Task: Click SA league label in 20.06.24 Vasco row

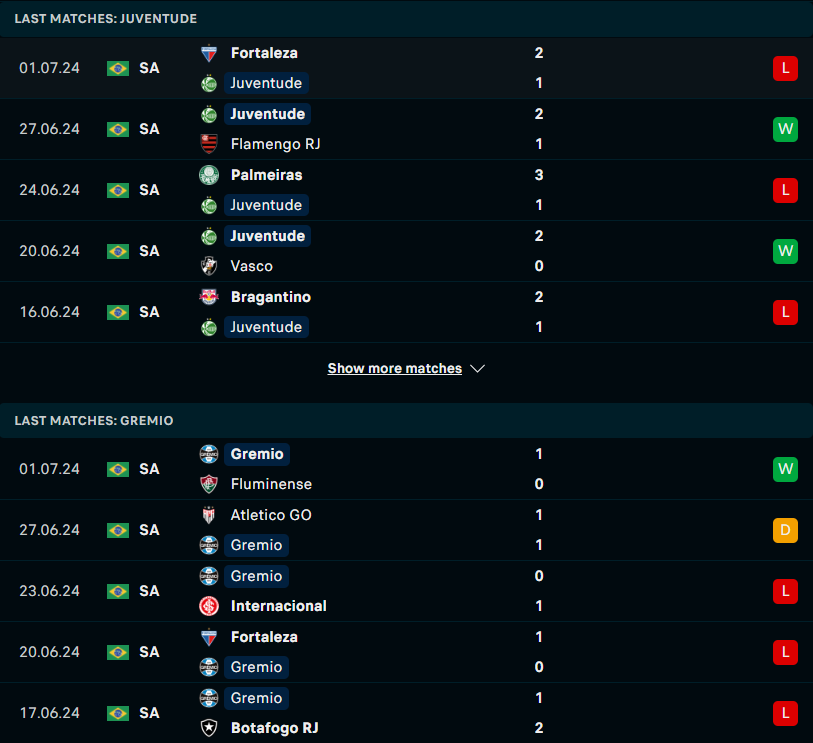Action: pos(149,251)
